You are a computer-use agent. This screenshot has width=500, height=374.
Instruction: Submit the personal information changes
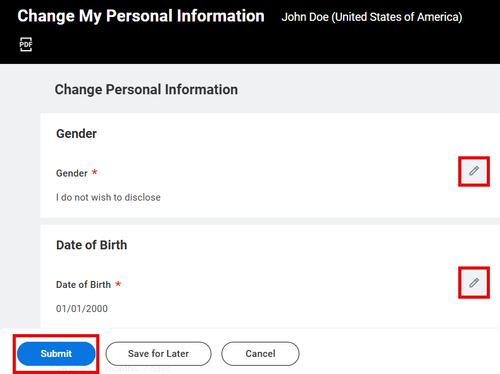(56, 353)
